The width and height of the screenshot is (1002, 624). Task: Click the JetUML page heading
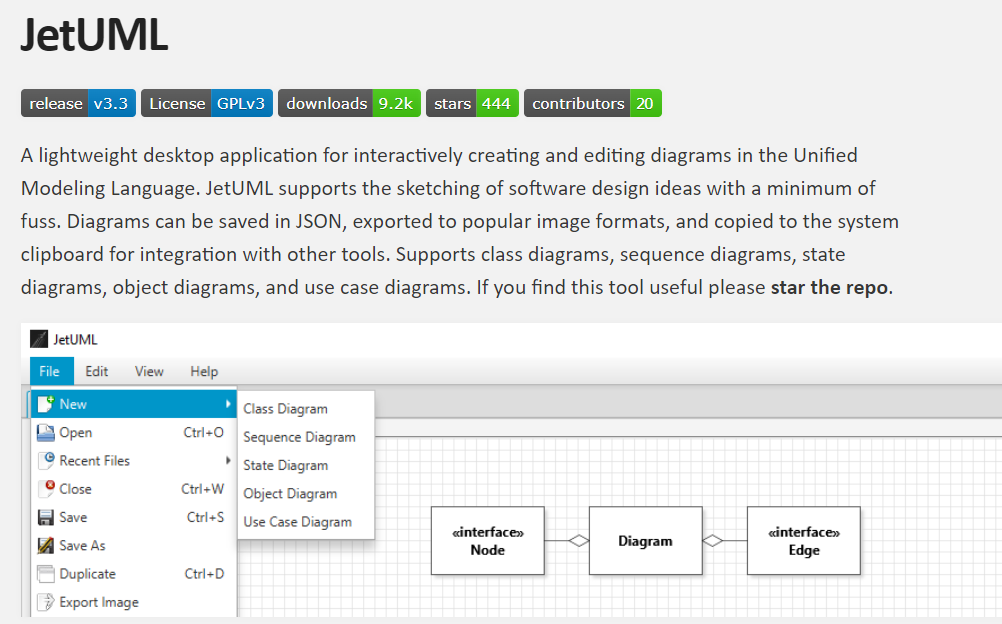click(x=94, y=35)
